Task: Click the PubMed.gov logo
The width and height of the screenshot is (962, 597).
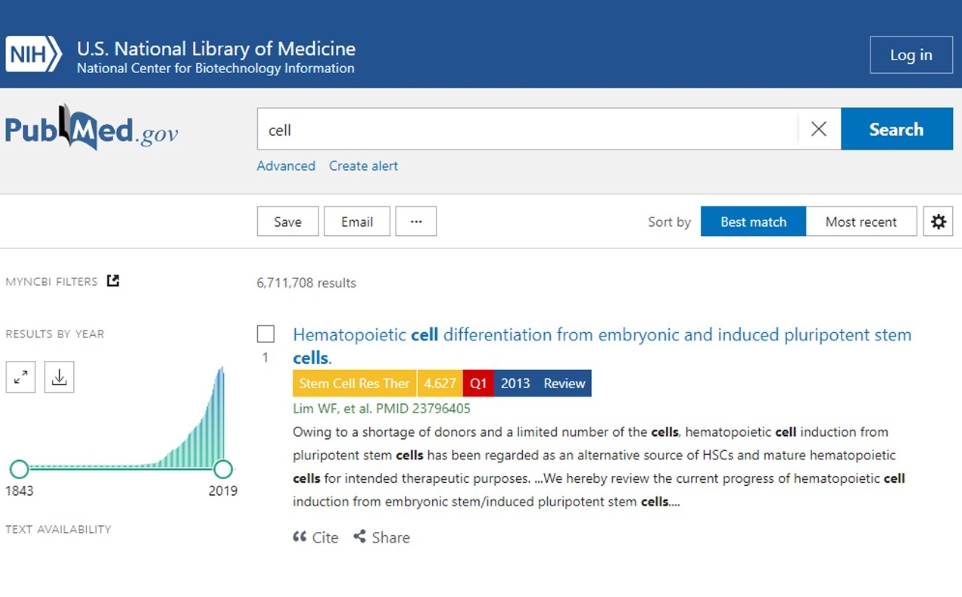Action: click(x=91, y=130)
